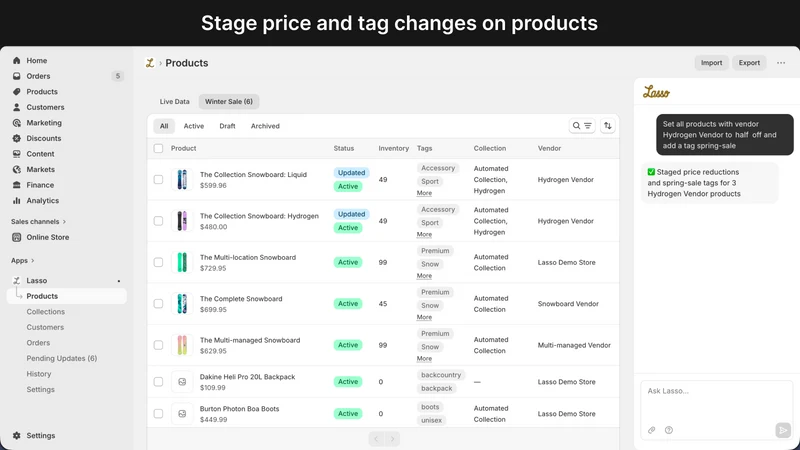Send the Lasso chat message
This screenshot has width=800, height=450.
783,430
